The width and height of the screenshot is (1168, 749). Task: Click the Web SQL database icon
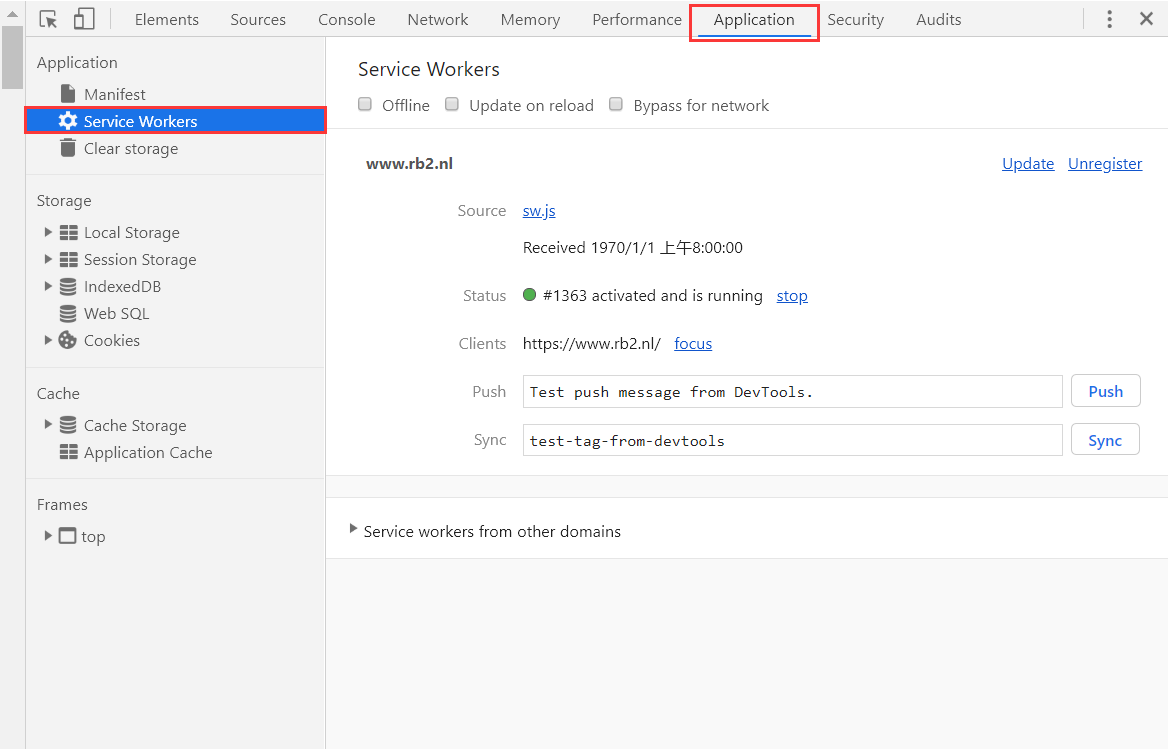[x=68, y=313]
